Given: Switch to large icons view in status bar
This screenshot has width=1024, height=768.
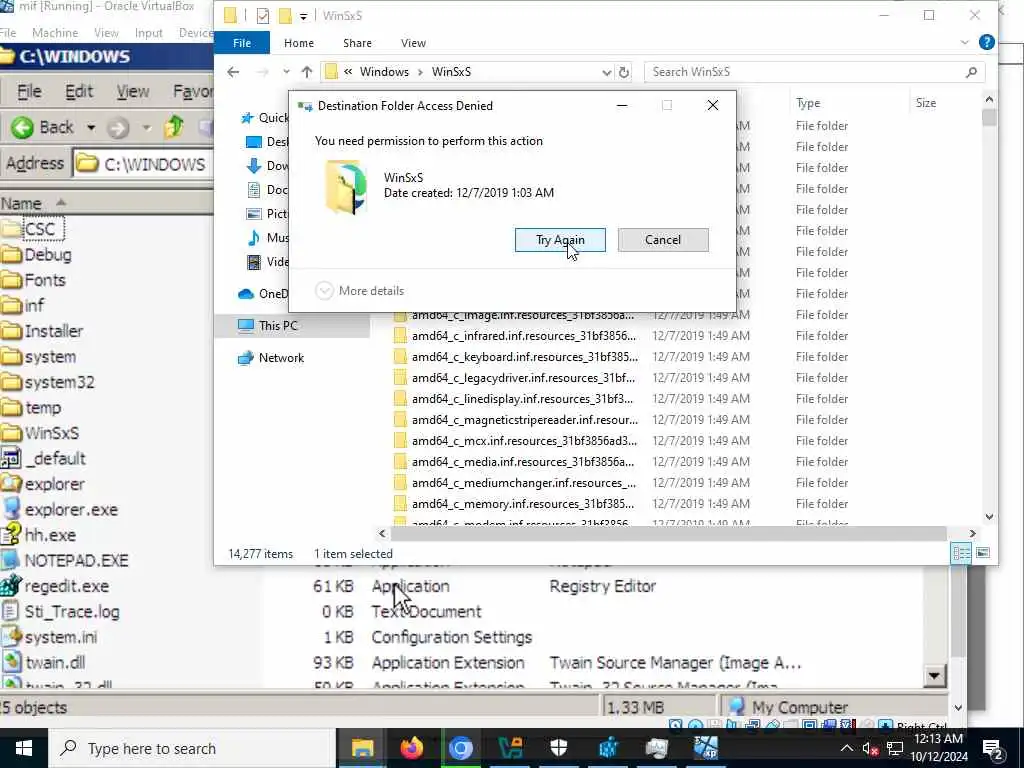Looking at the screenshot, I should (982, 553).
